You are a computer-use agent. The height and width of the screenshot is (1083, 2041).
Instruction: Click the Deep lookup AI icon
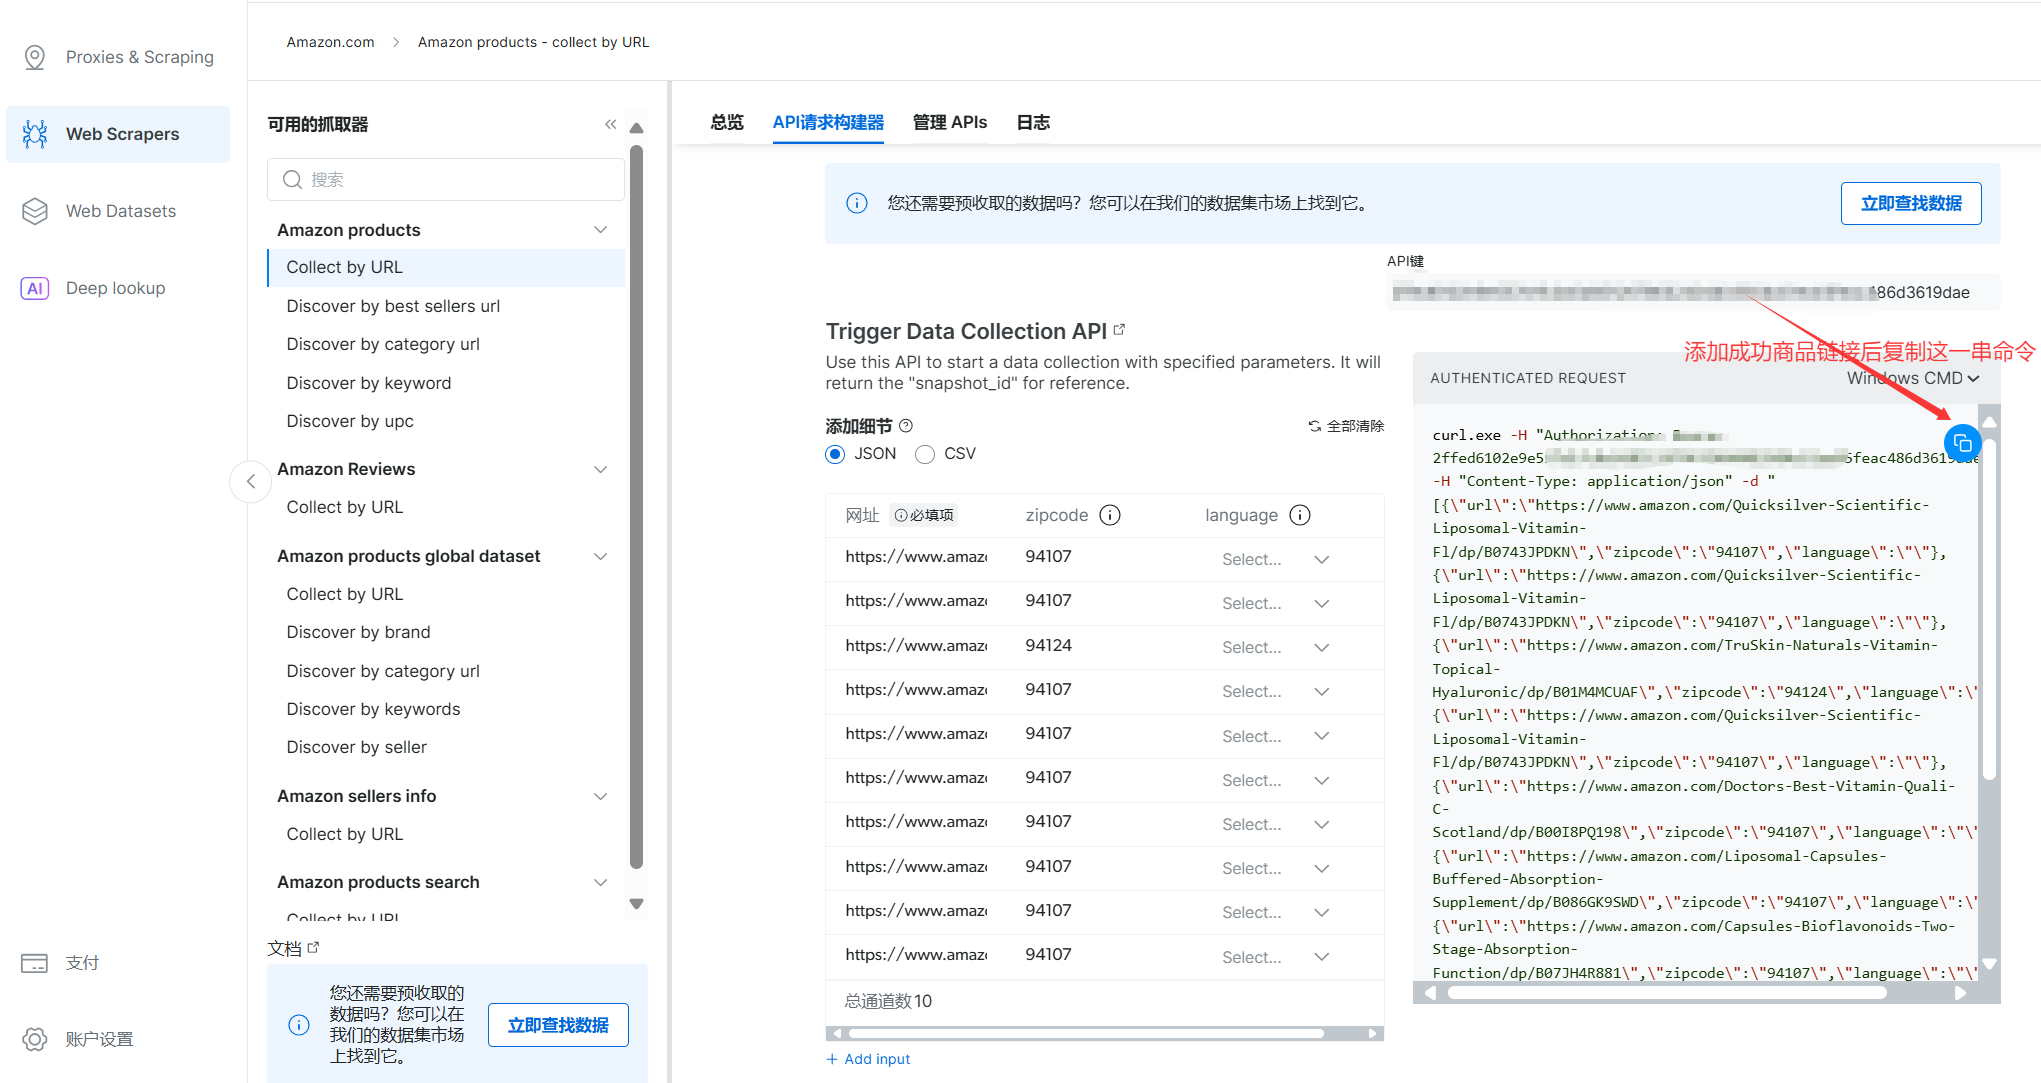[x=35, y=288]
